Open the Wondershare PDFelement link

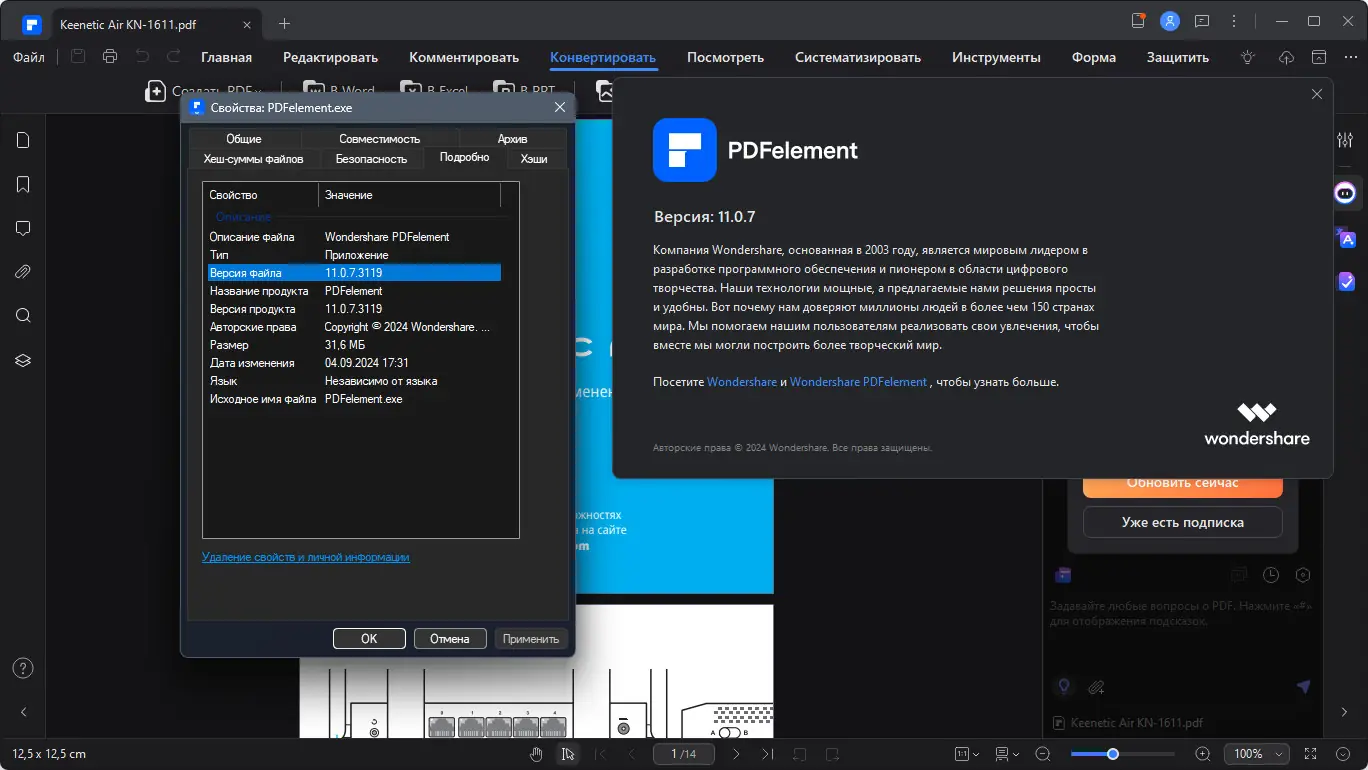click(858, 382)
